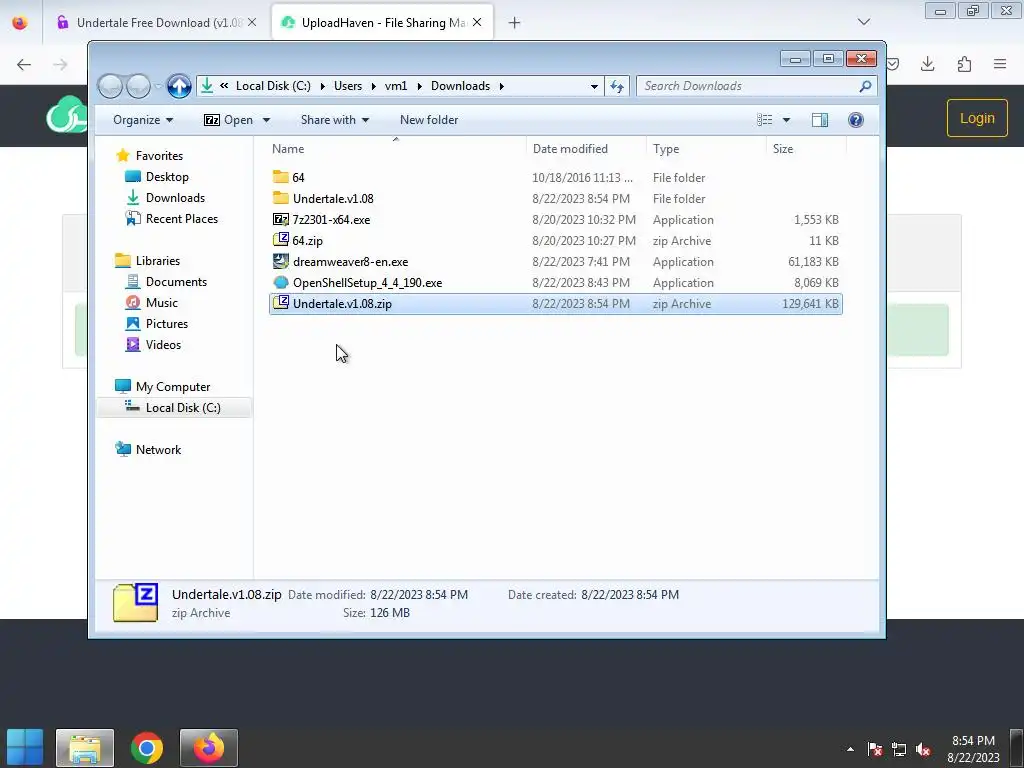Click the Open toolbar button
The width and height of the screenshot is (1024, 768).
coord(229,120)
